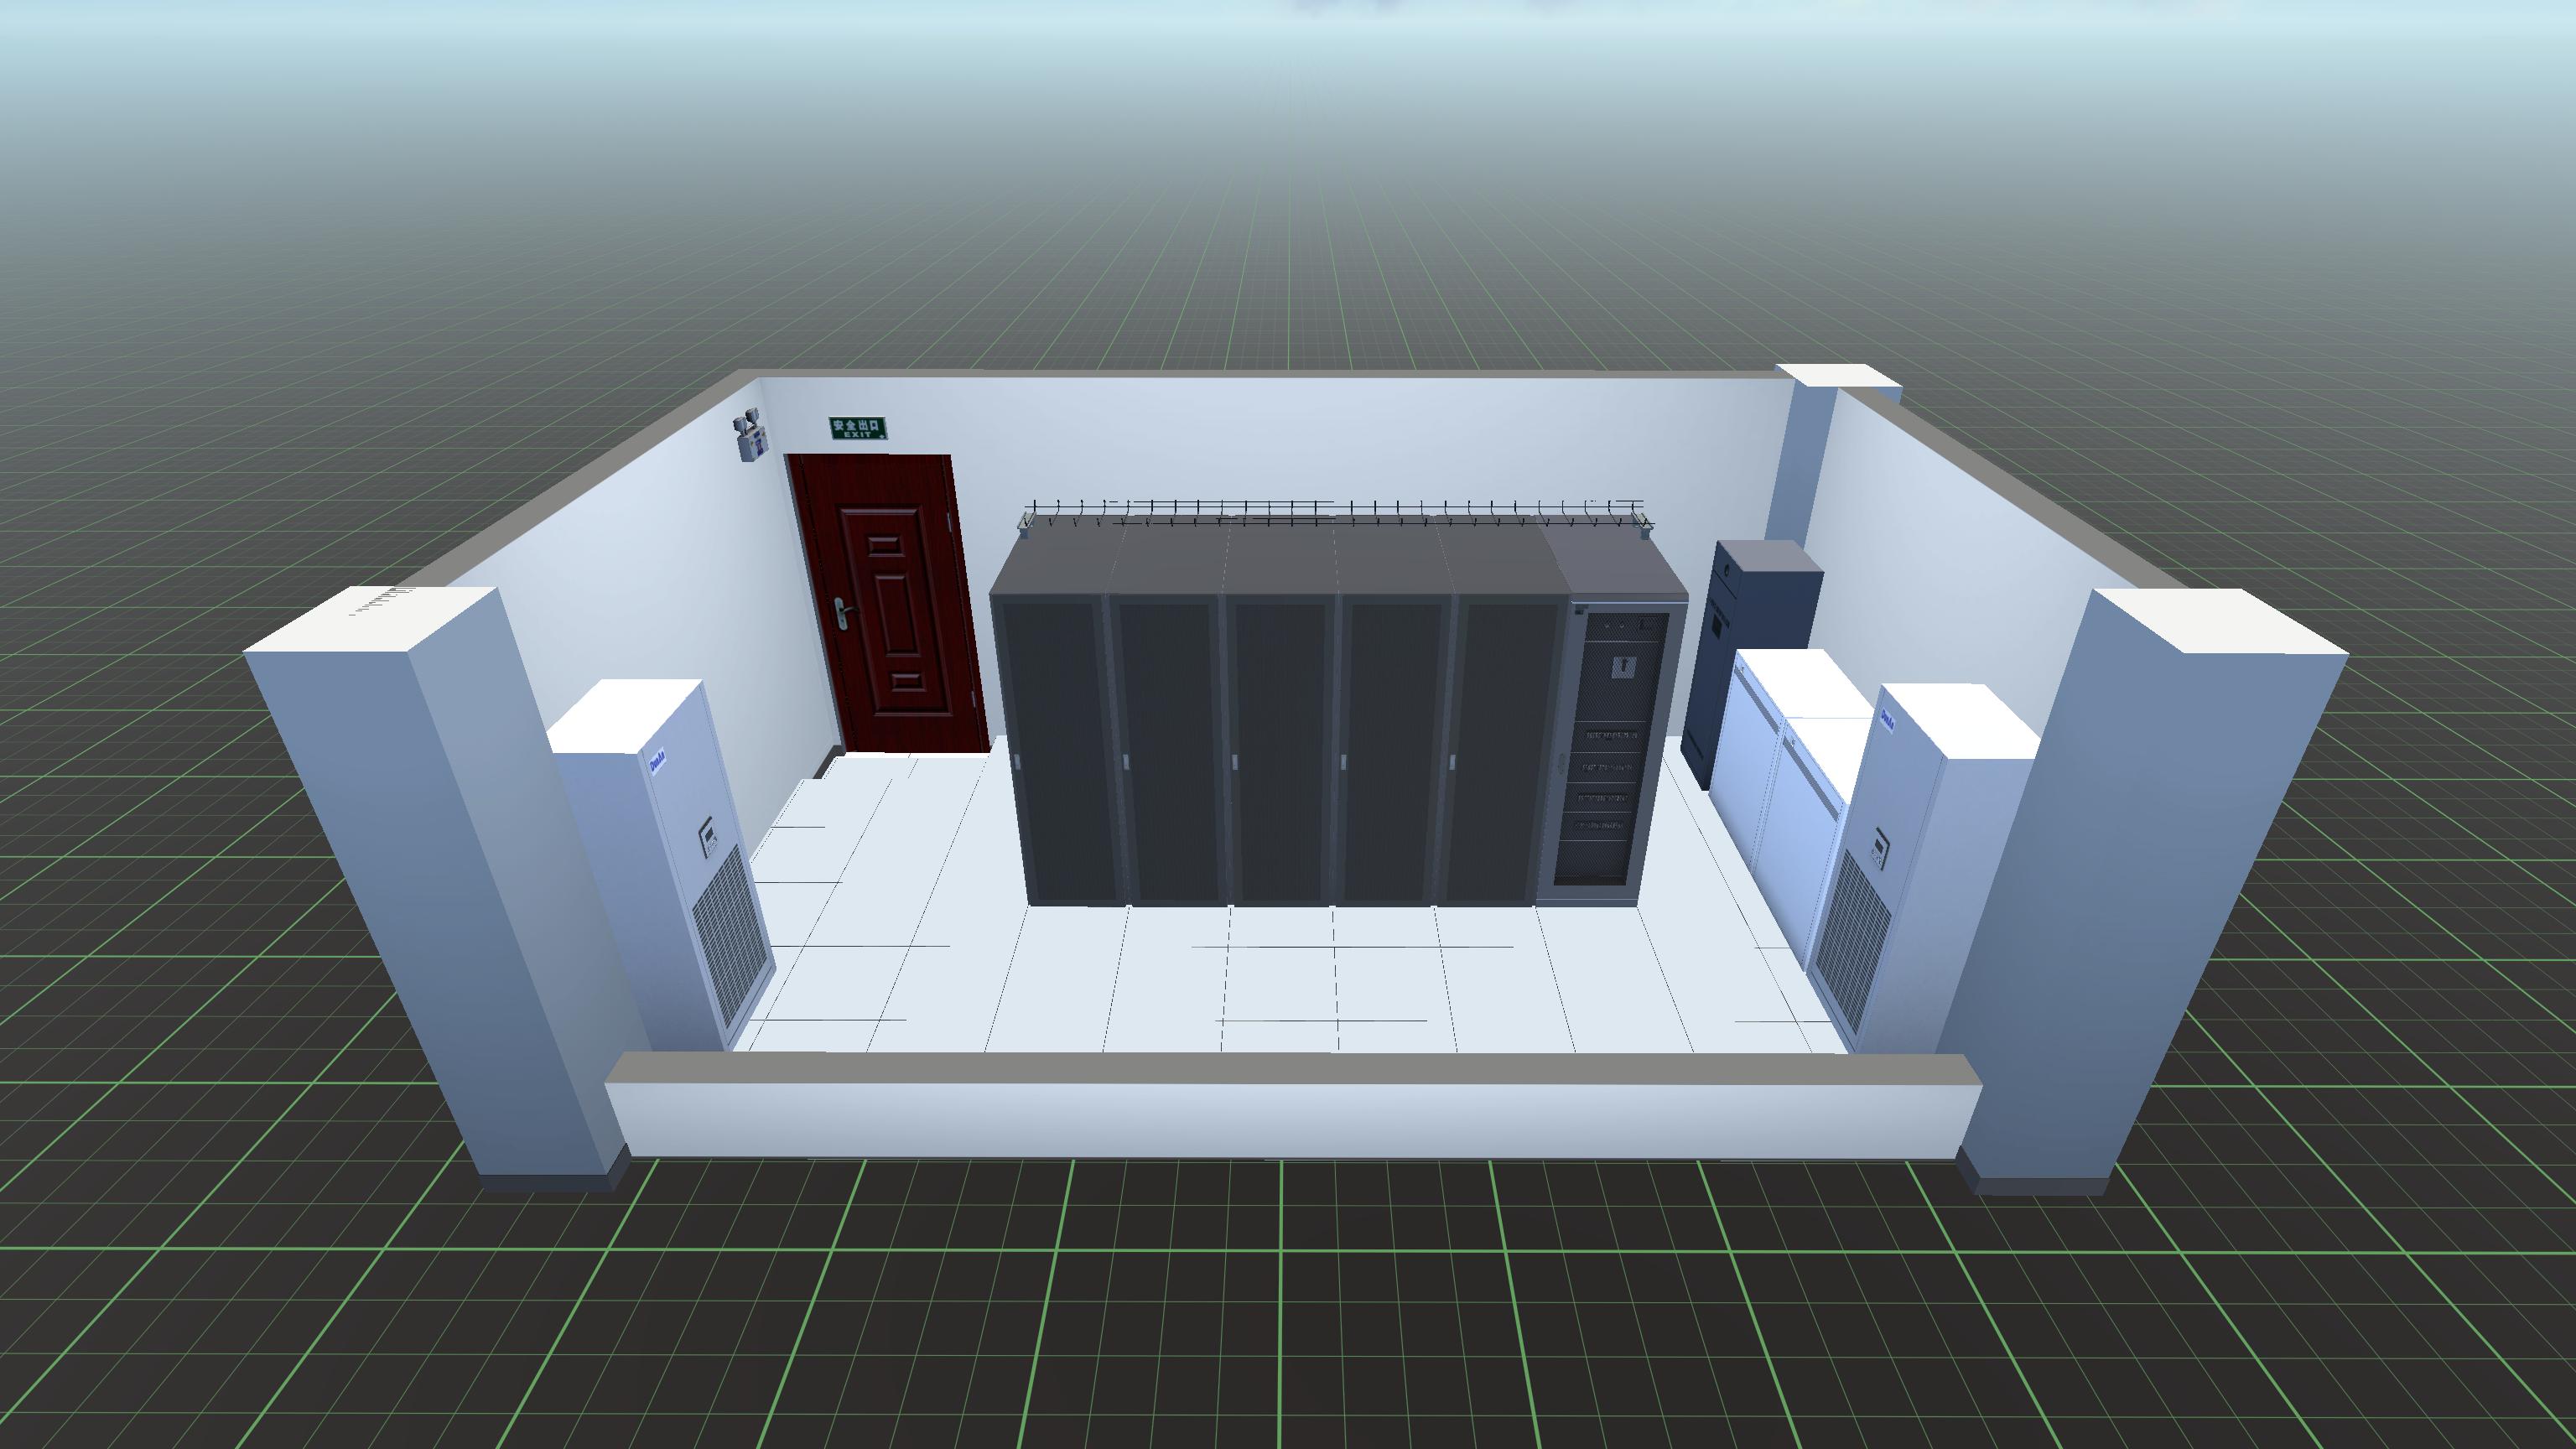Click vent grille on right air conditioner
The height and width of the screenshot is (1449, 2576).
1853,940
